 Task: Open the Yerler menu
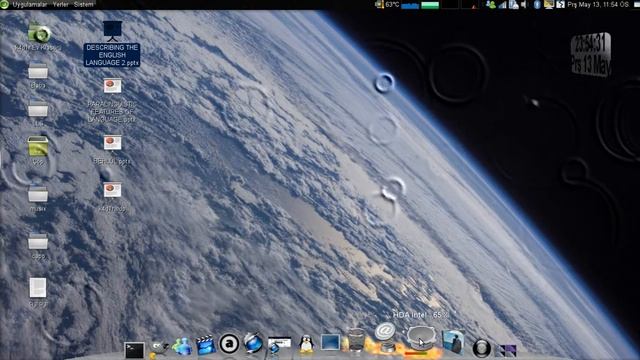pos(61,4)
